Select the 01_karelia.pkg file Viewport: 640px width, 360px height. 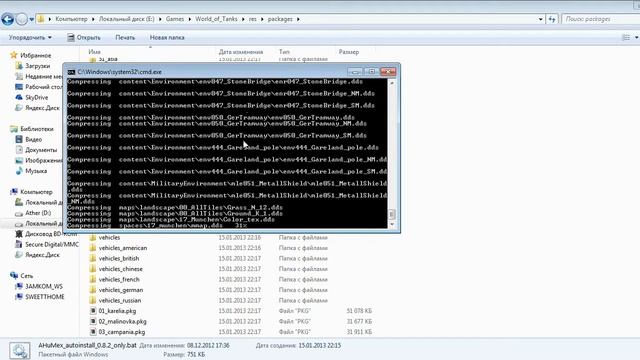click(117, 311)
